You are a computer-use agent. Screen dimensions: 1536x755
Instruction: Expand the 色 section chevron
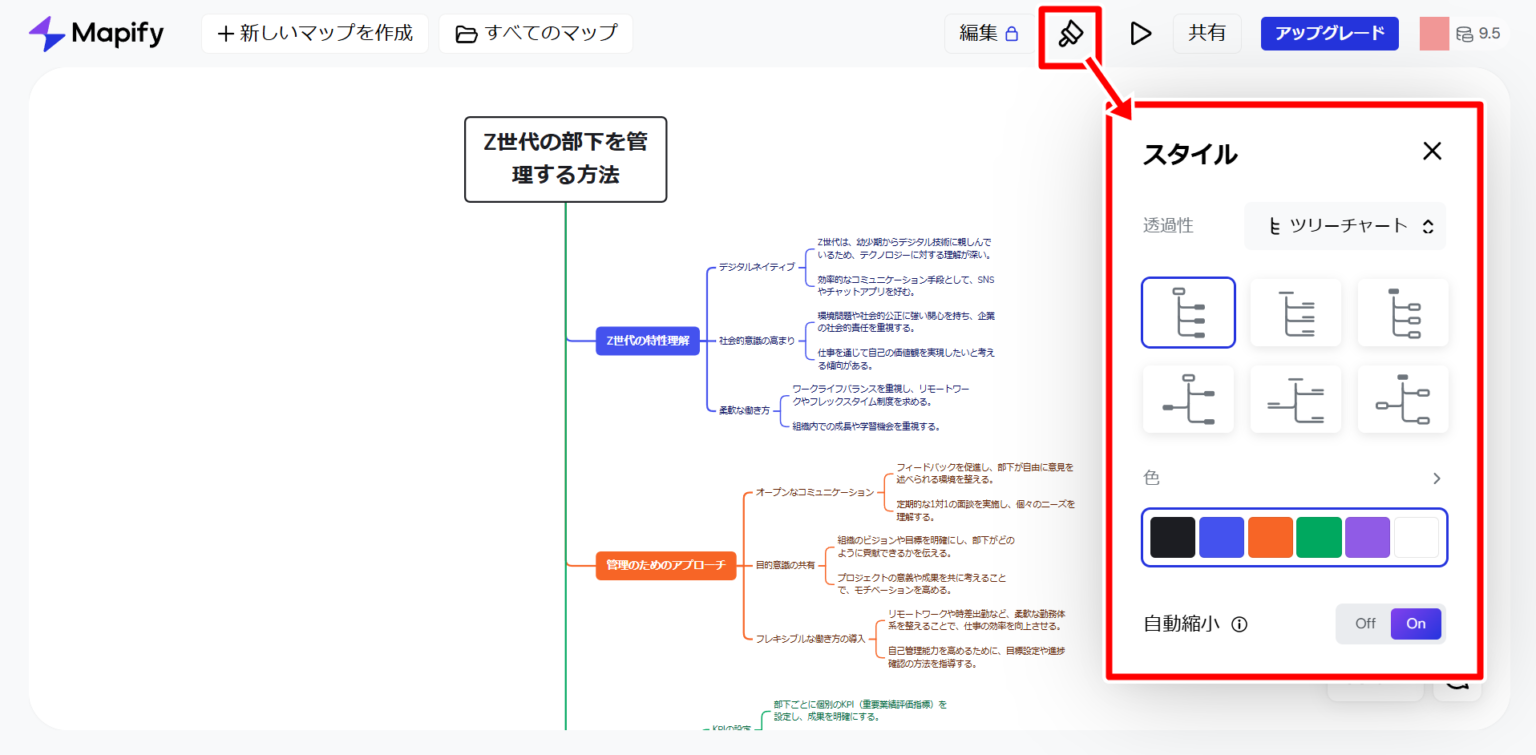tap(1437, 478)
